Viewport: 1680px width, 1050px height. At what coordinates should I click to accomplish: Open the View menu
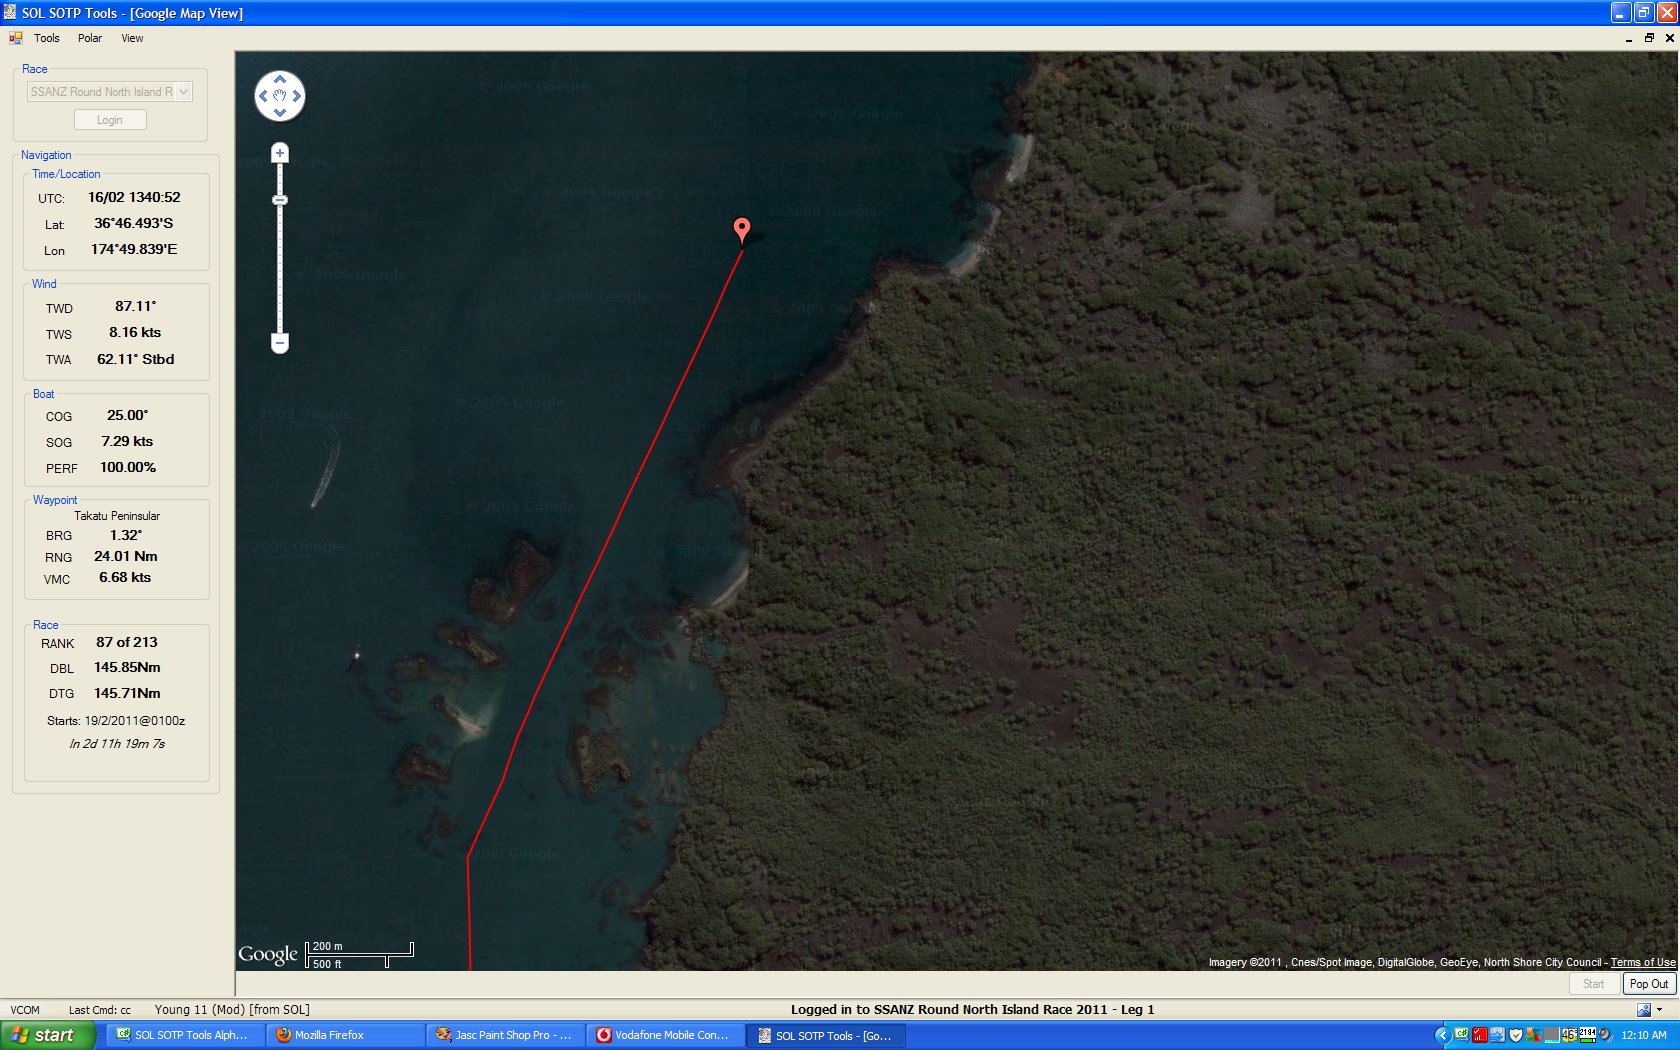[132, 38]
